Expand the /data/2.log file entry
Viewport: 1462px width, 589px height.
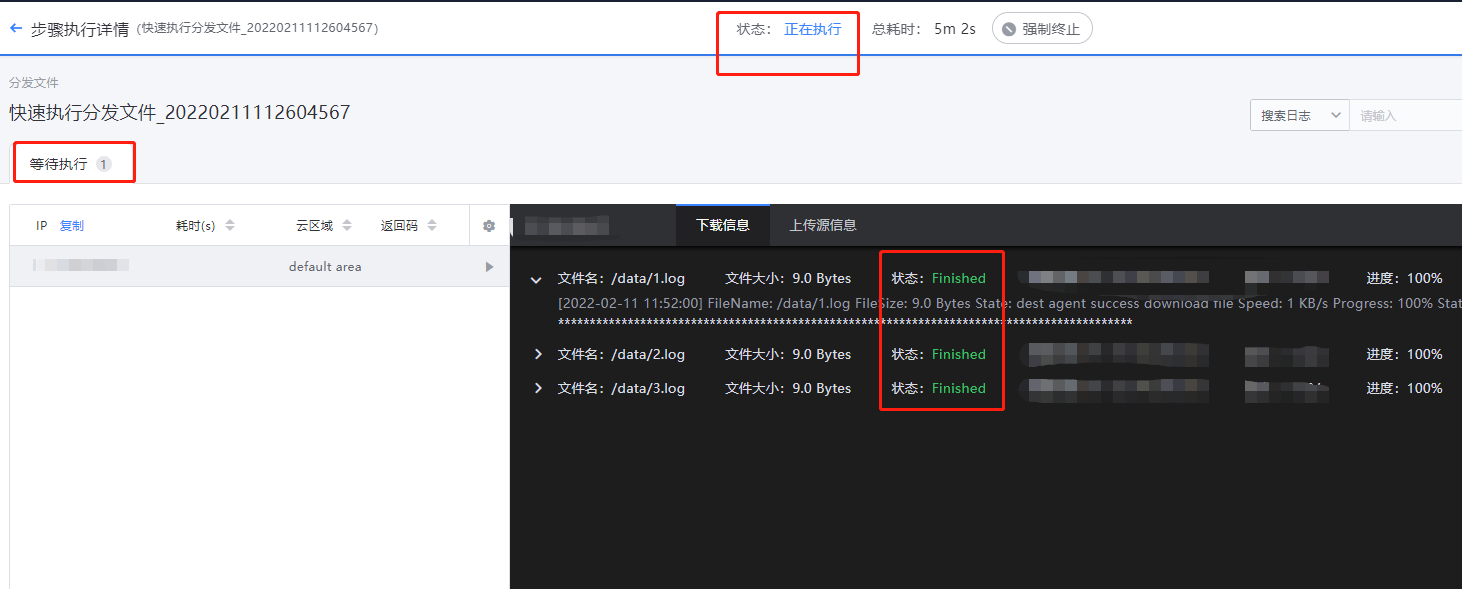[x=538, y=354]
